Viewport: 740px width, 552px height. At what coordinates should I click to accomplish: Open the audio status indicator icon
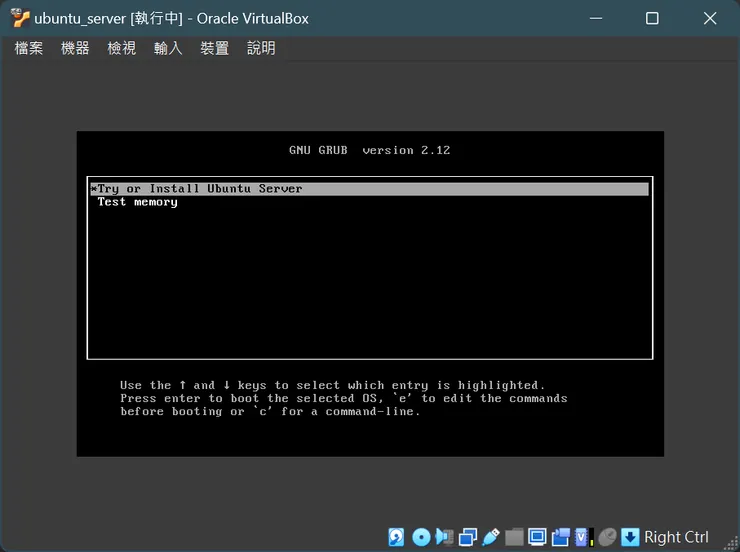[x=444, y=537]
